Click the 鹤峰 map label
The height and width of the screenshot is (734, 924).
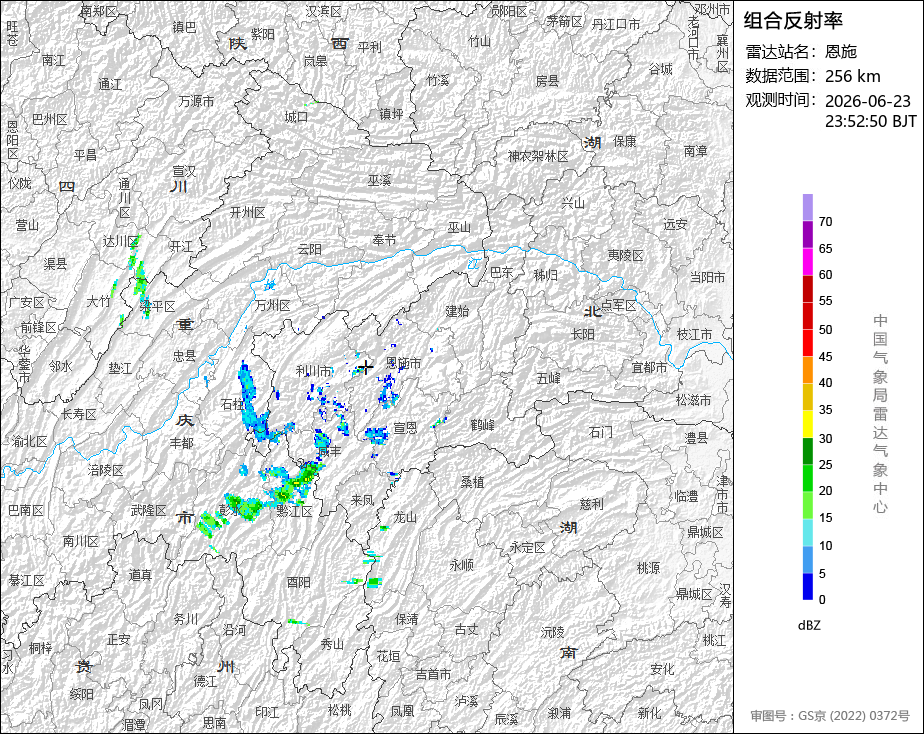pos(483,425)
